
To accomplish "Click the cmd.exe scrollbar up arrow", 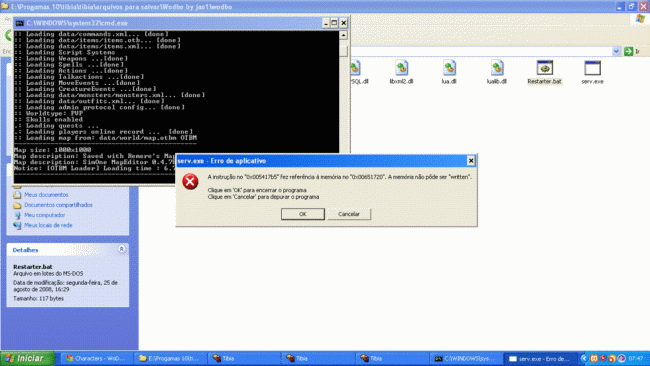I will point(343,35).
